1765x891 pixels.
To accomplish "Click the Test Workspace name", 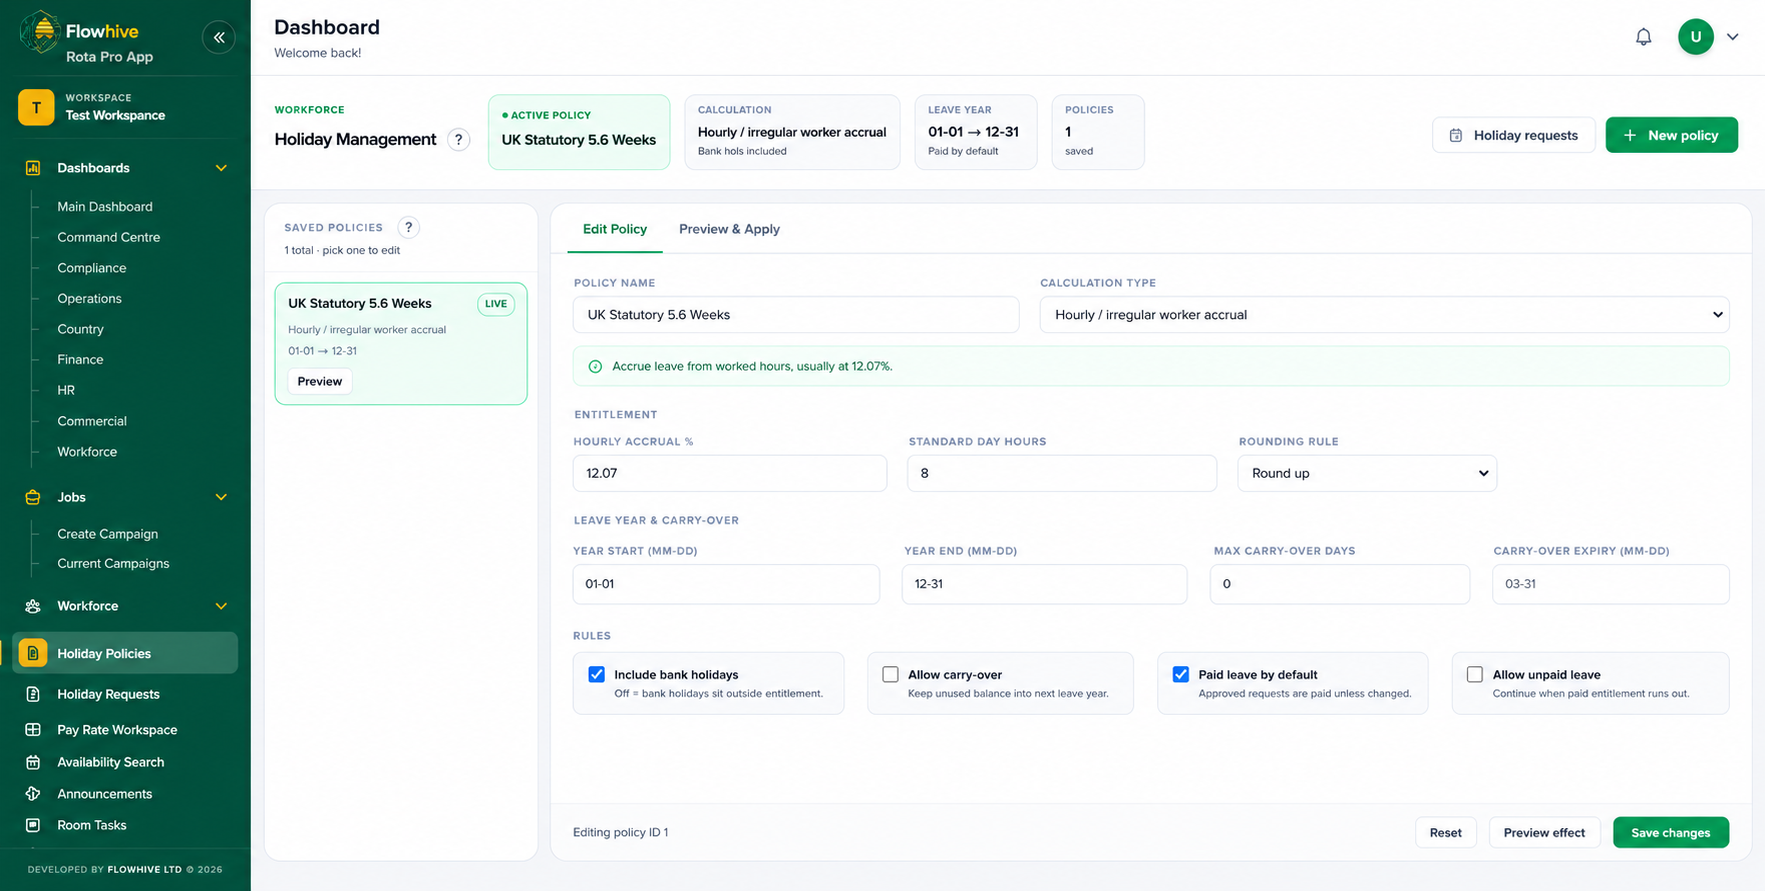I will [115, 115].
